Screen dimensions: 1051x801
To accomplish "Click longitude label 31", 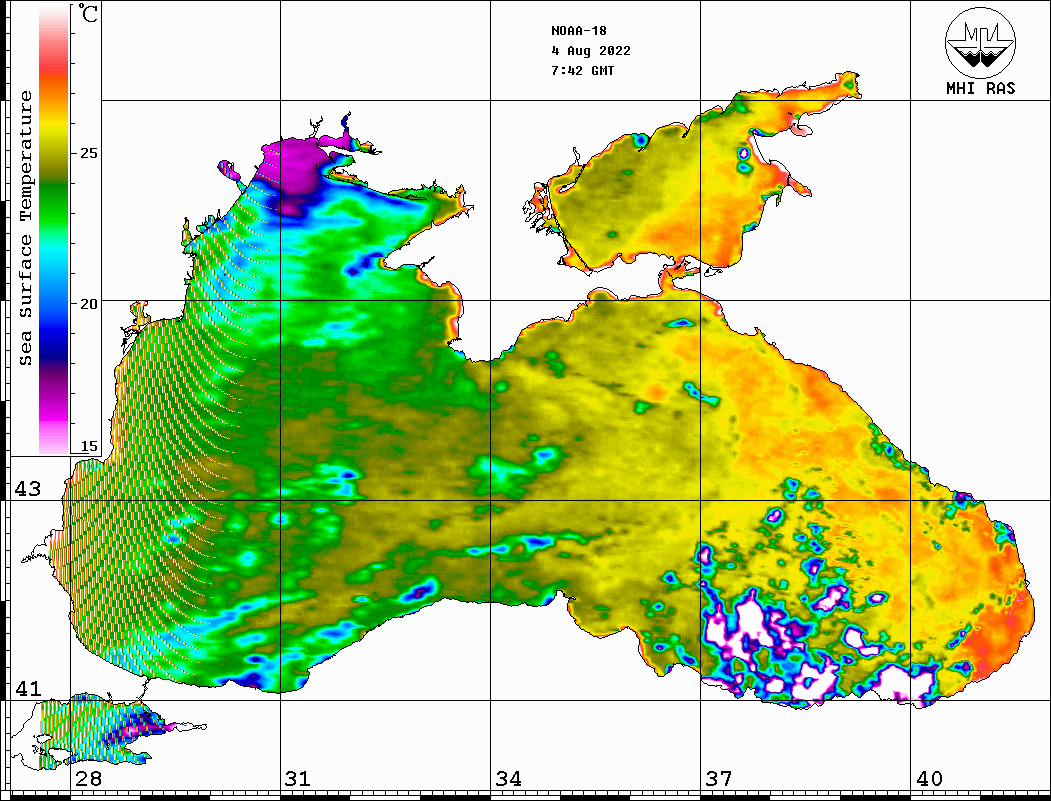I will point(298,779).
